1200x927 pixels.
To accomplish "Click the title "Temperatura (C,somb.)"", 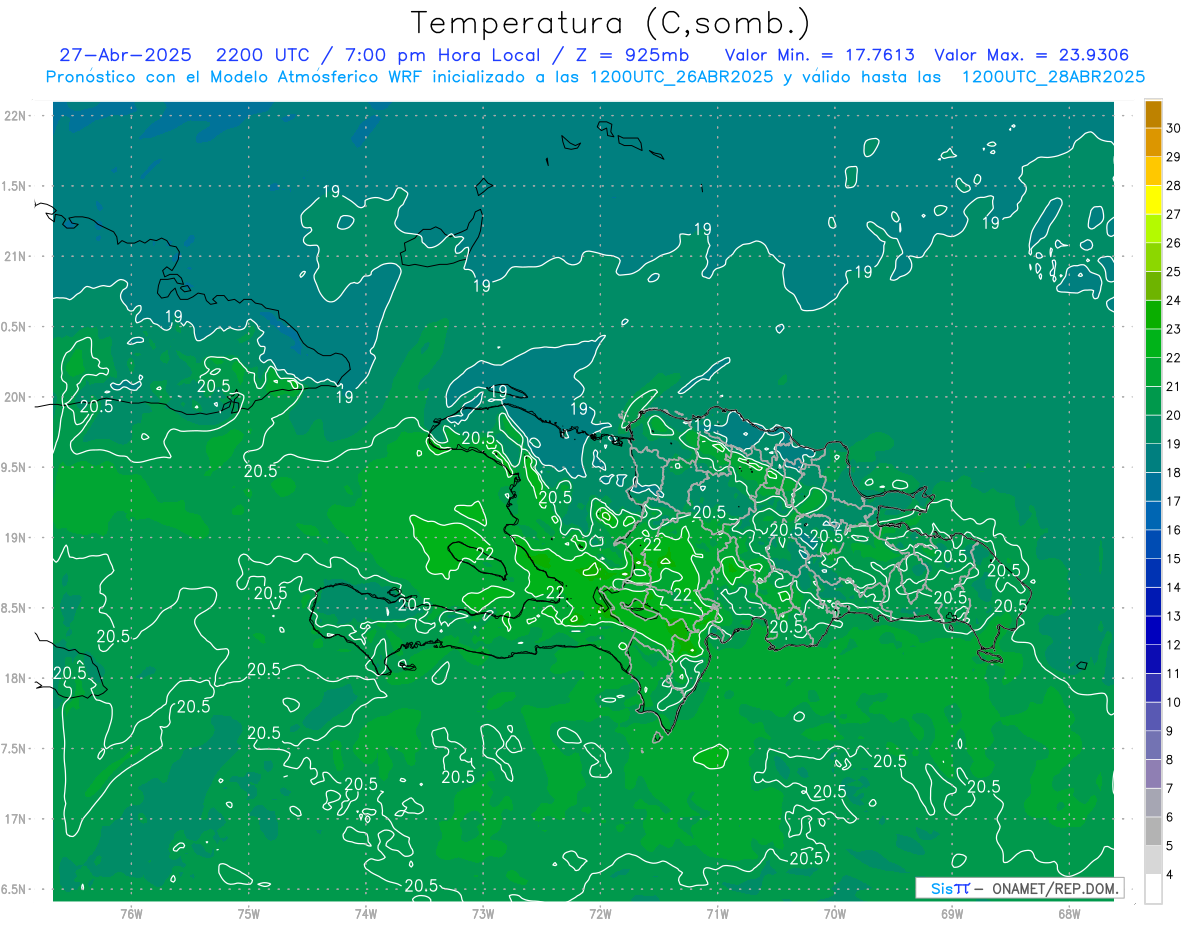I will [610, 23].
